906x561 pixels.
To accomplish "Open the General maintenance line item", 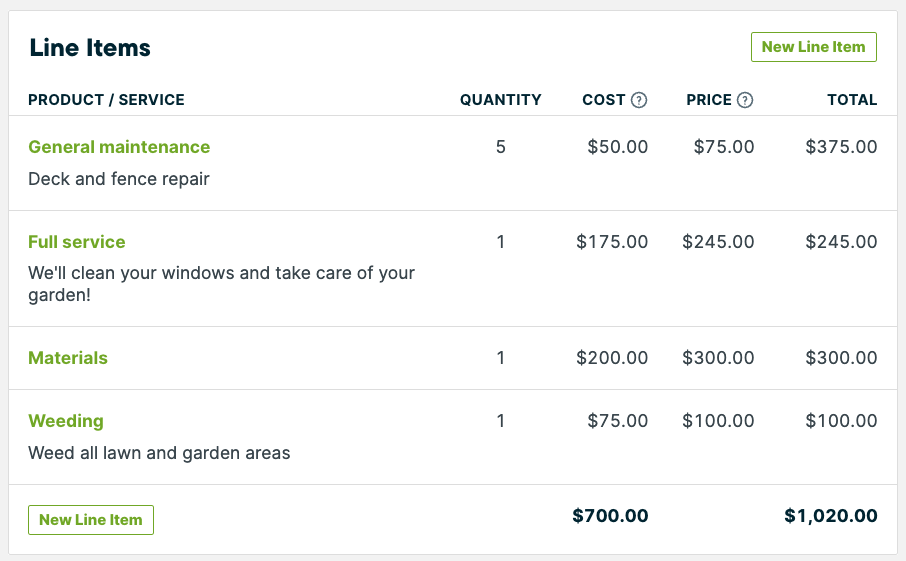I will coord(119,147).
